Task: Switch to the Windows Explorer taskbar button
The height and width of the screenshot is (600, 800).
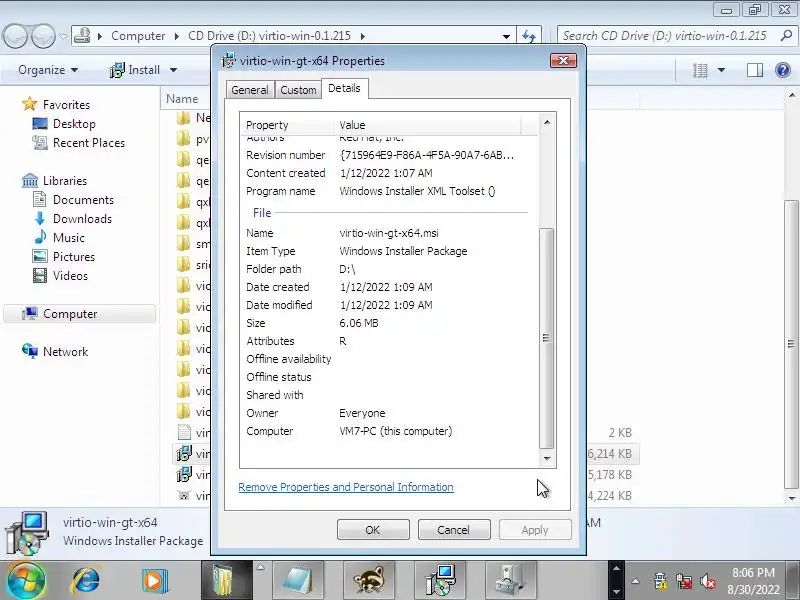Action: click(226, 581)
